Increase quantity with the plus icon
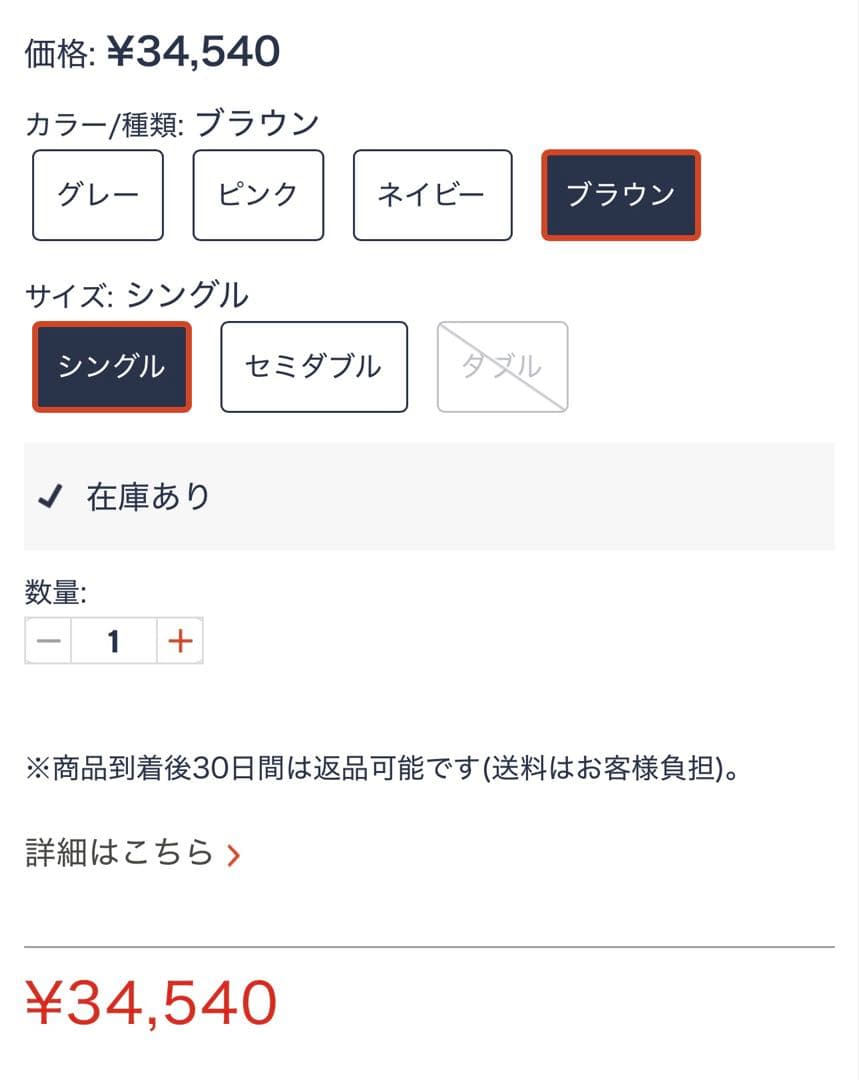Screen dimensions: 859x1080 tap(181, 640)
